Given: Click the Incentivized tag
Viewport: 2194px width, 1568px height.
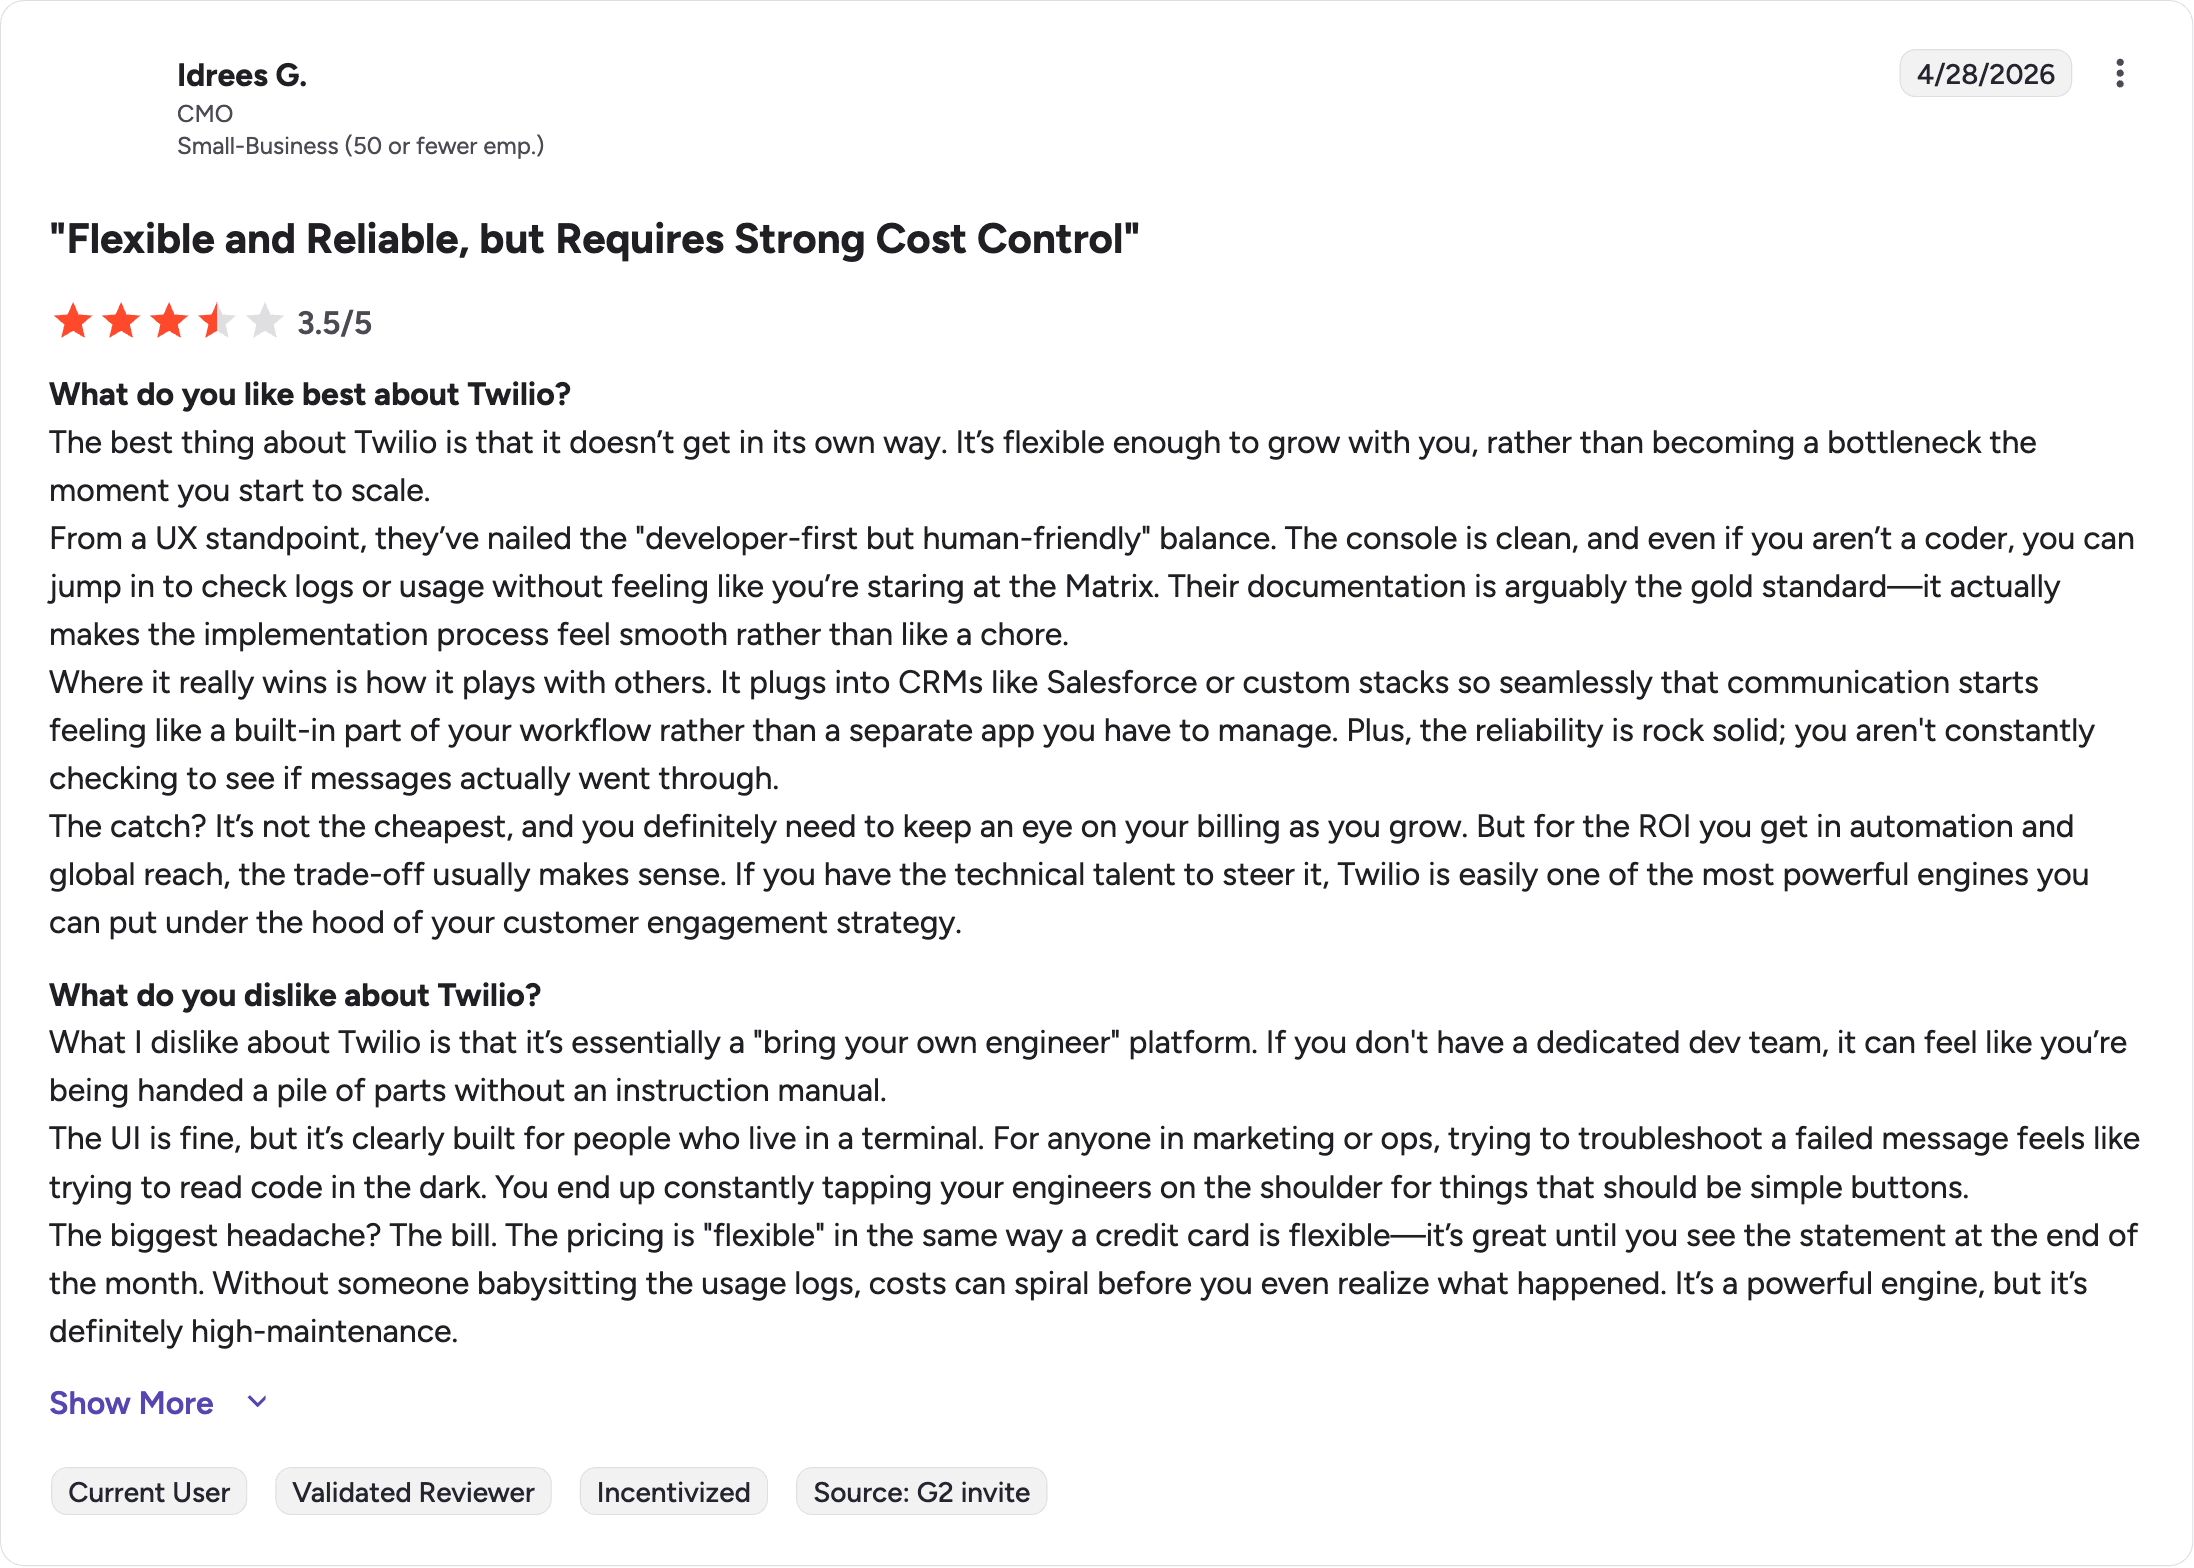Looking at the screenshot, I should coord(673,1492).
